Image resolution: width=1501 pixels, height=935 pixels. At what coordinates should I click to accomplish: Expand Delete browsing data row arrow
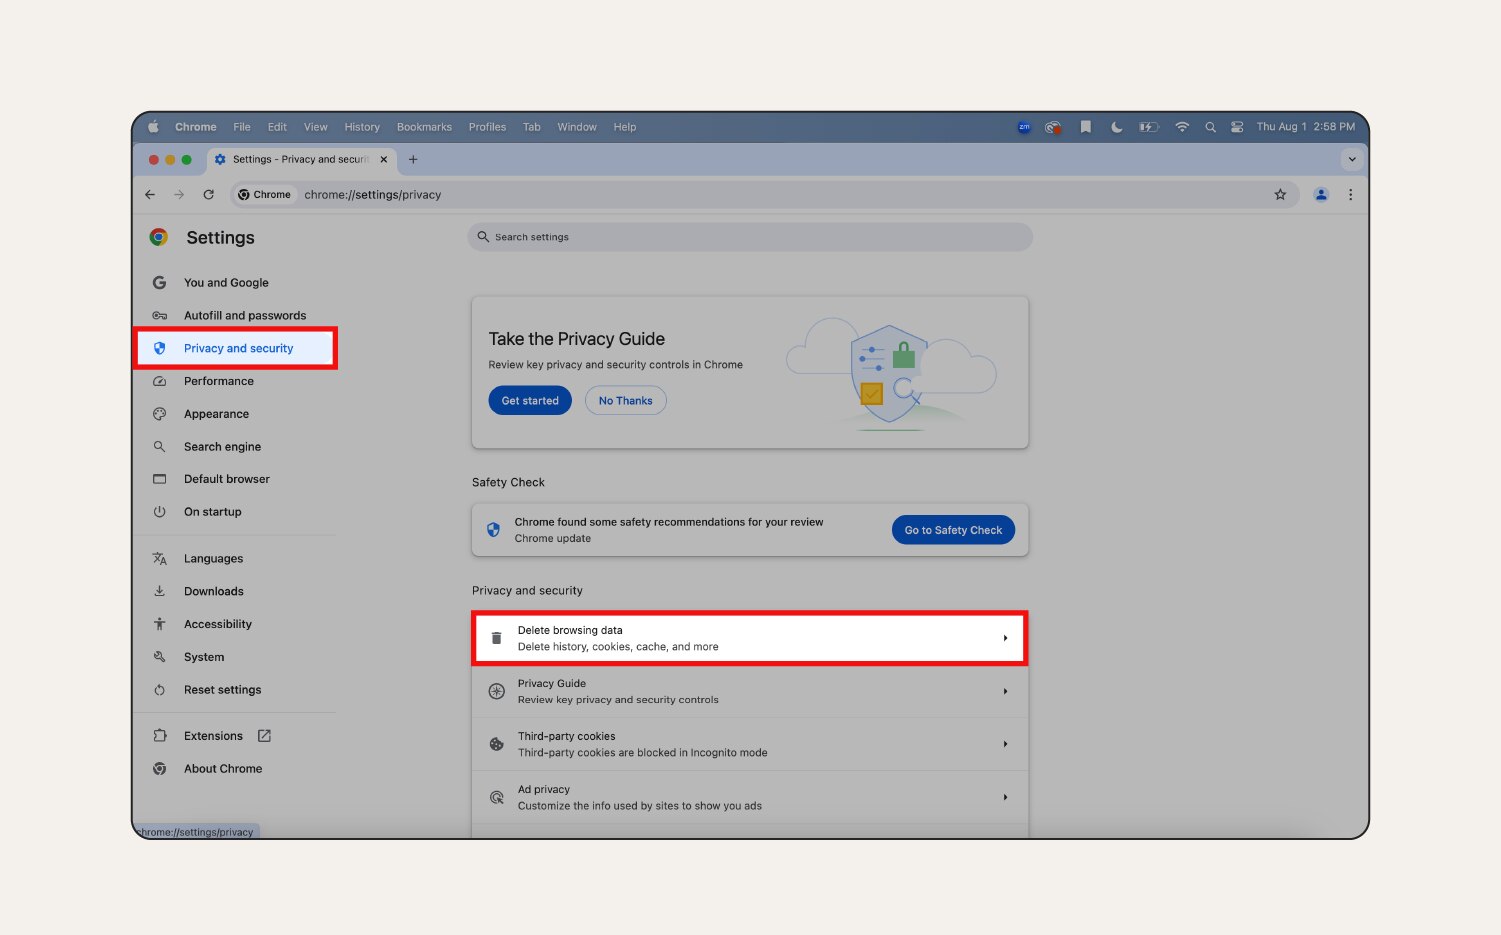click(1005, 638)
